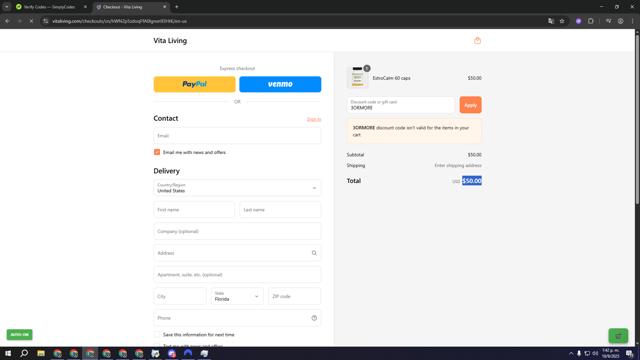Click the green AUTO ON badge

tap(20, 334)
